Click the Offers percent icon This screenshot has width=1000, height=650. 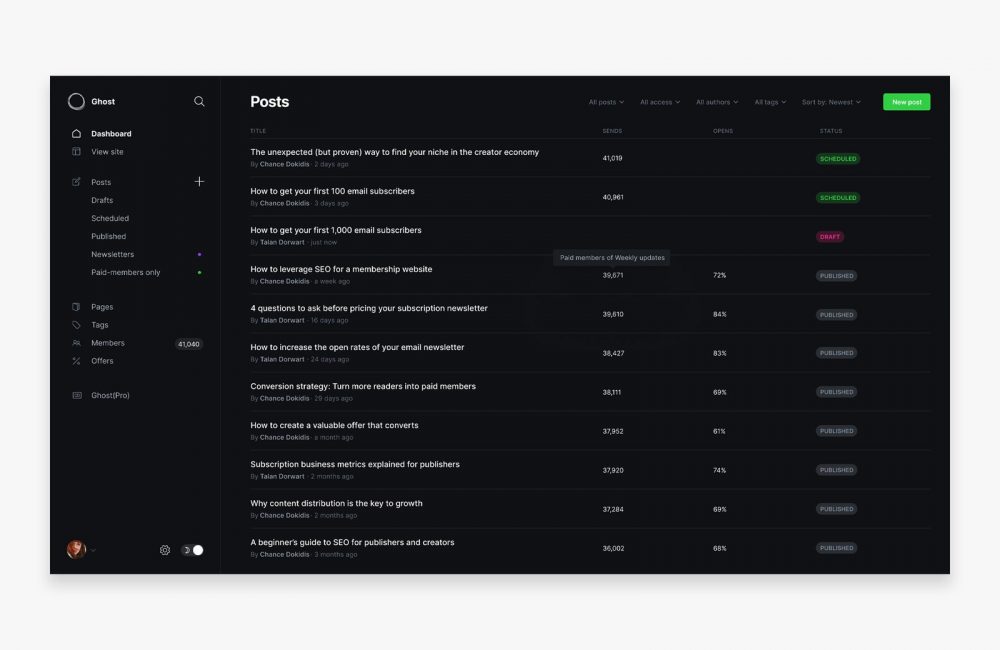coord(76,361)
